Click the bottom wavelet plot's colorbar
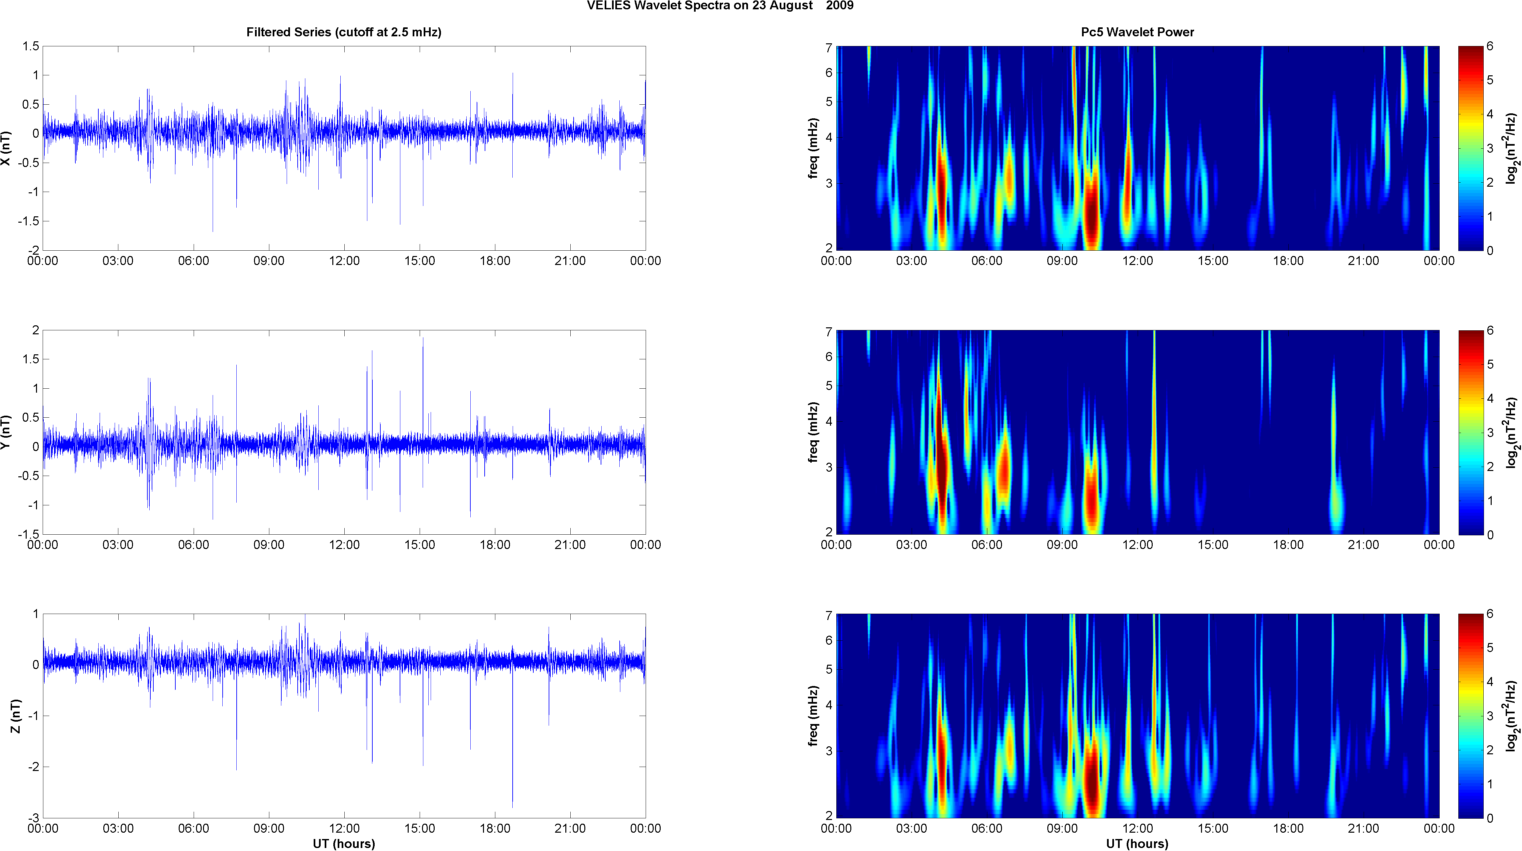Screen dimensions: 1522x851 point(1470,716)
